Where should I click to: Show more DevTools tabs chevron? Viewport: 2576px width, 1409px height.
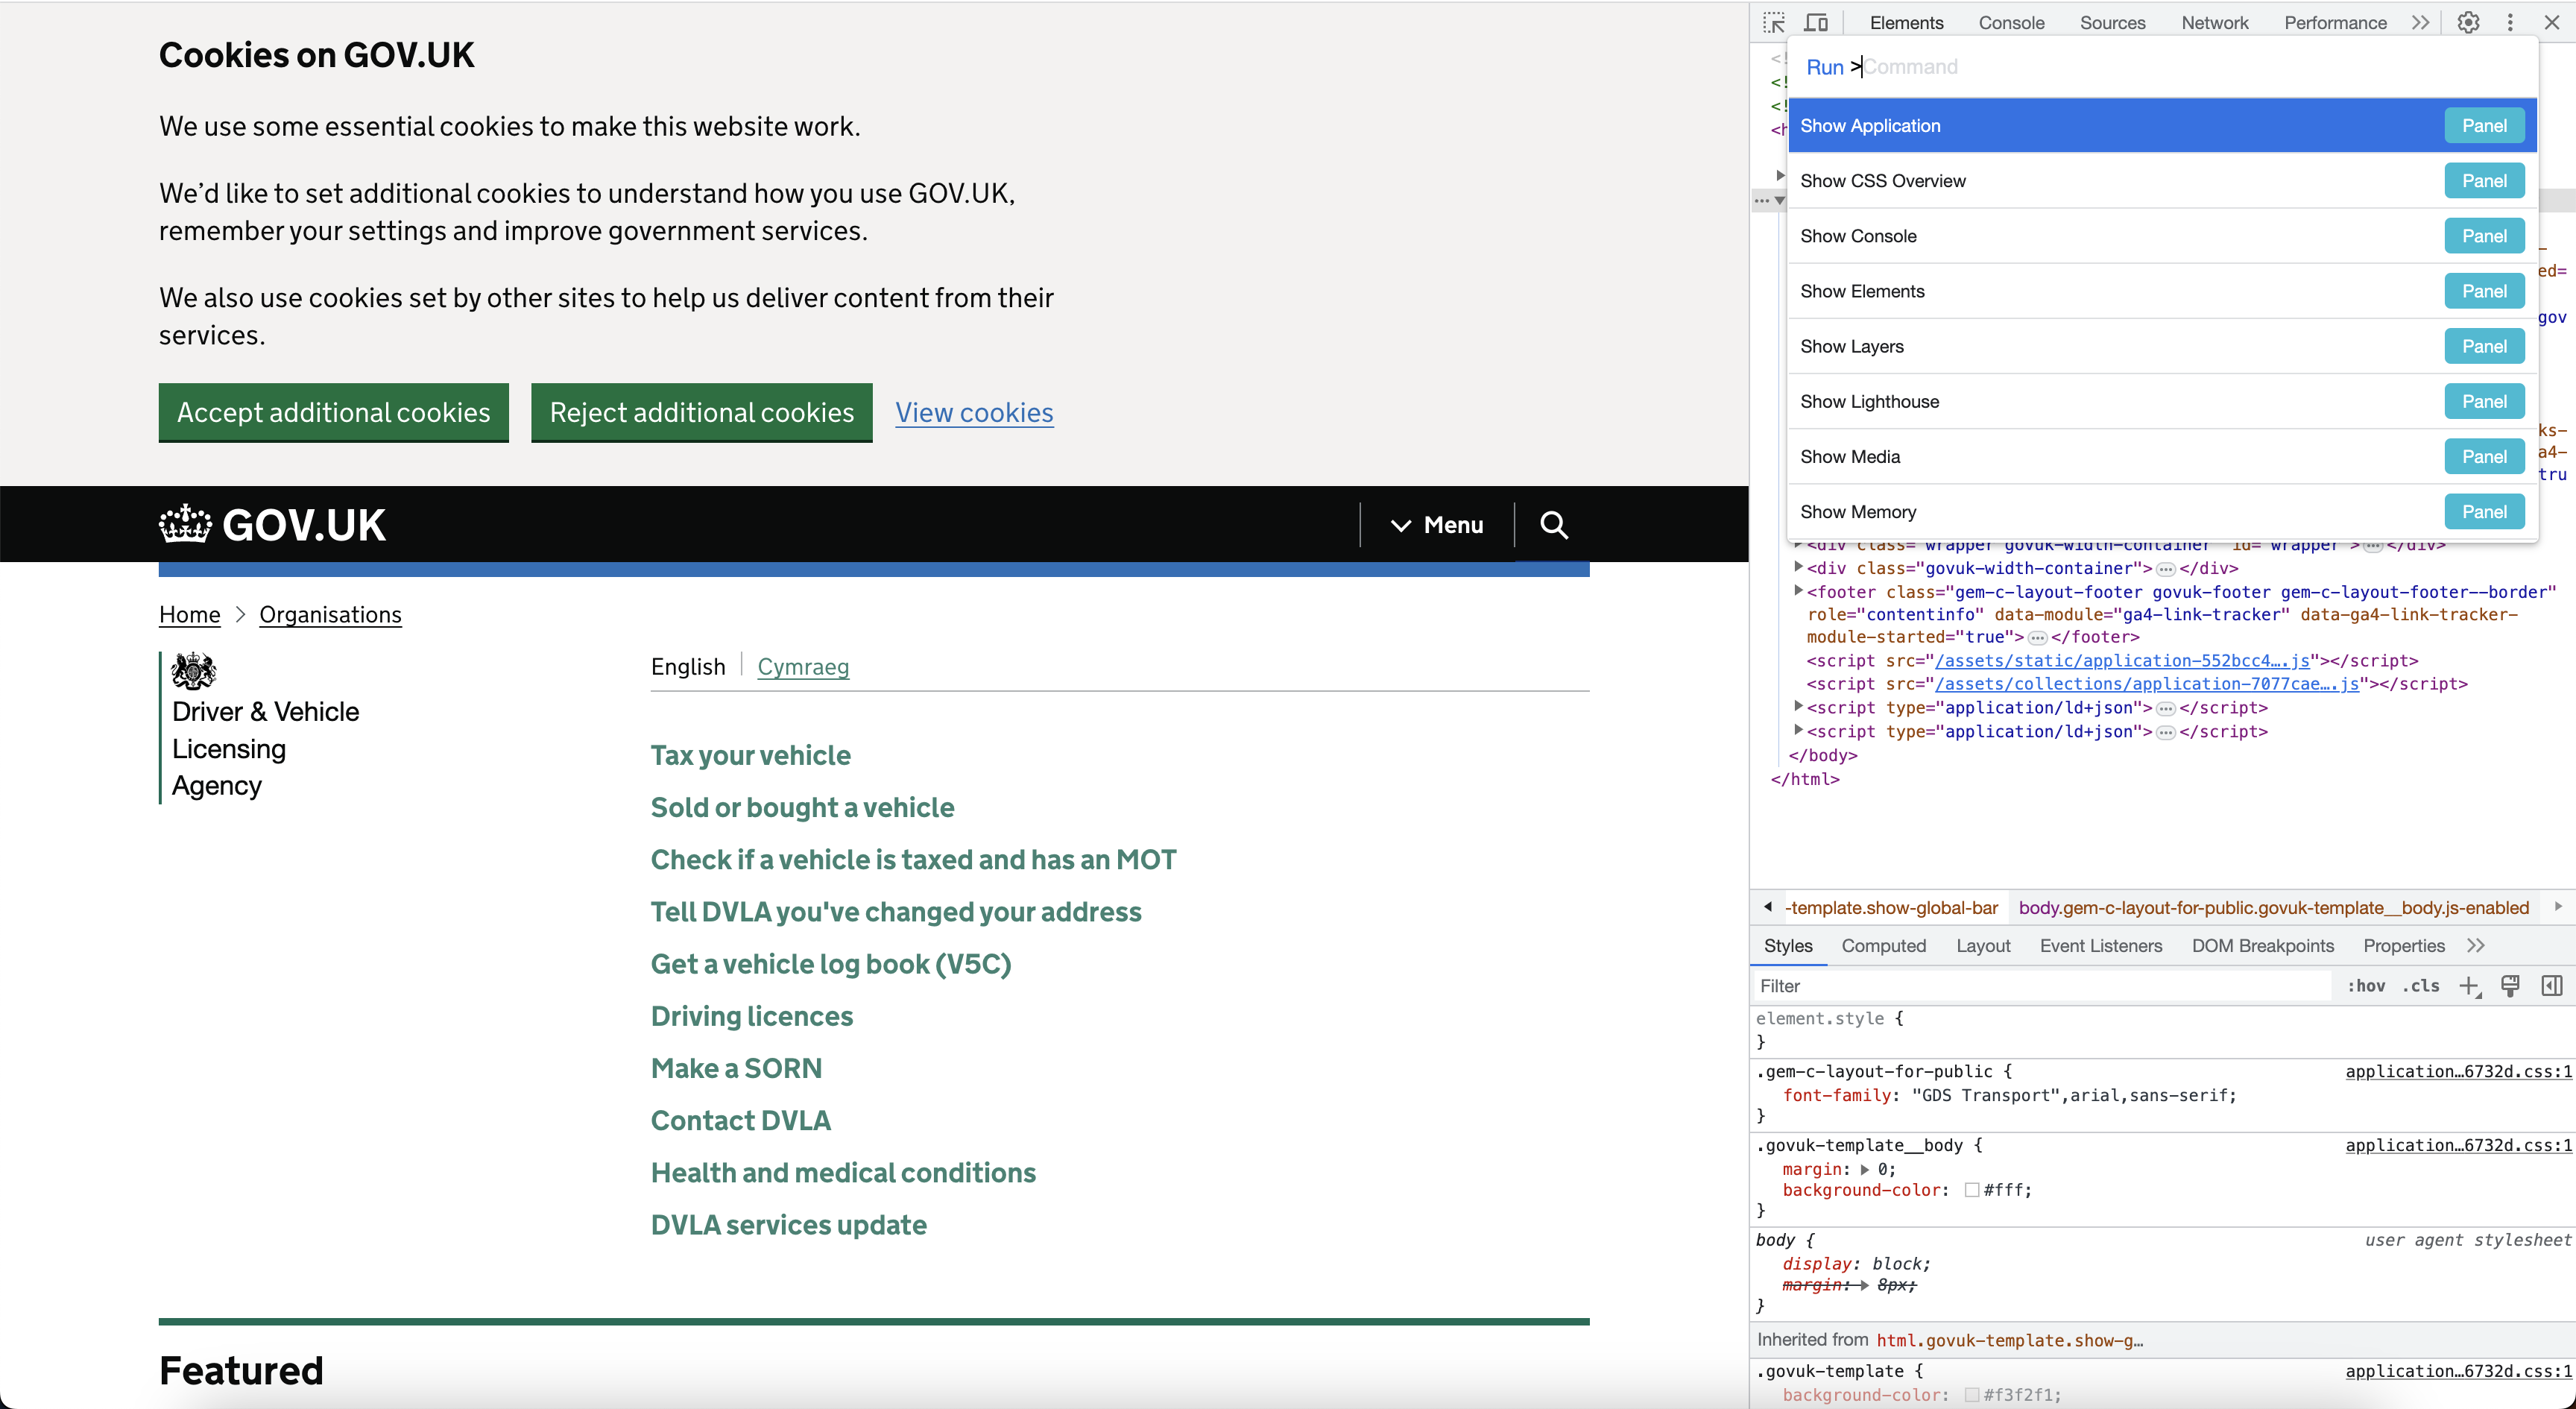point(2420,22)
